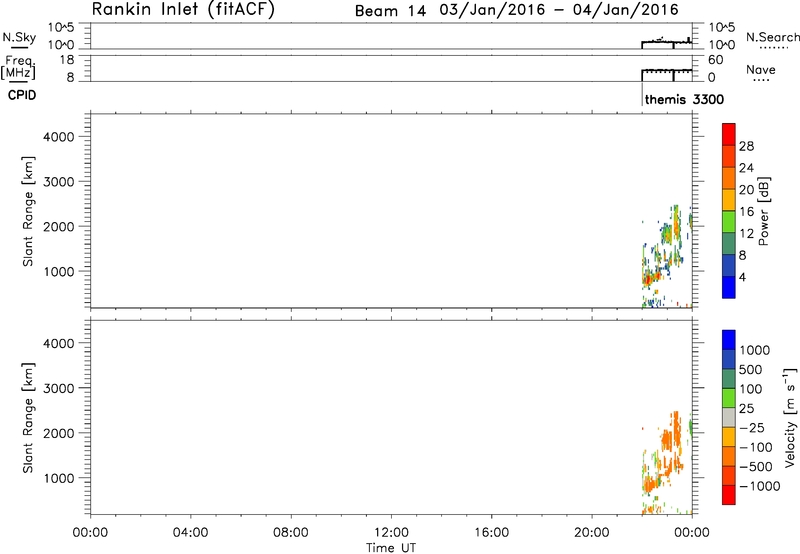Click the "Beam 14" label
The height and width of the screenshot is (554, 800).
[390, 11]
